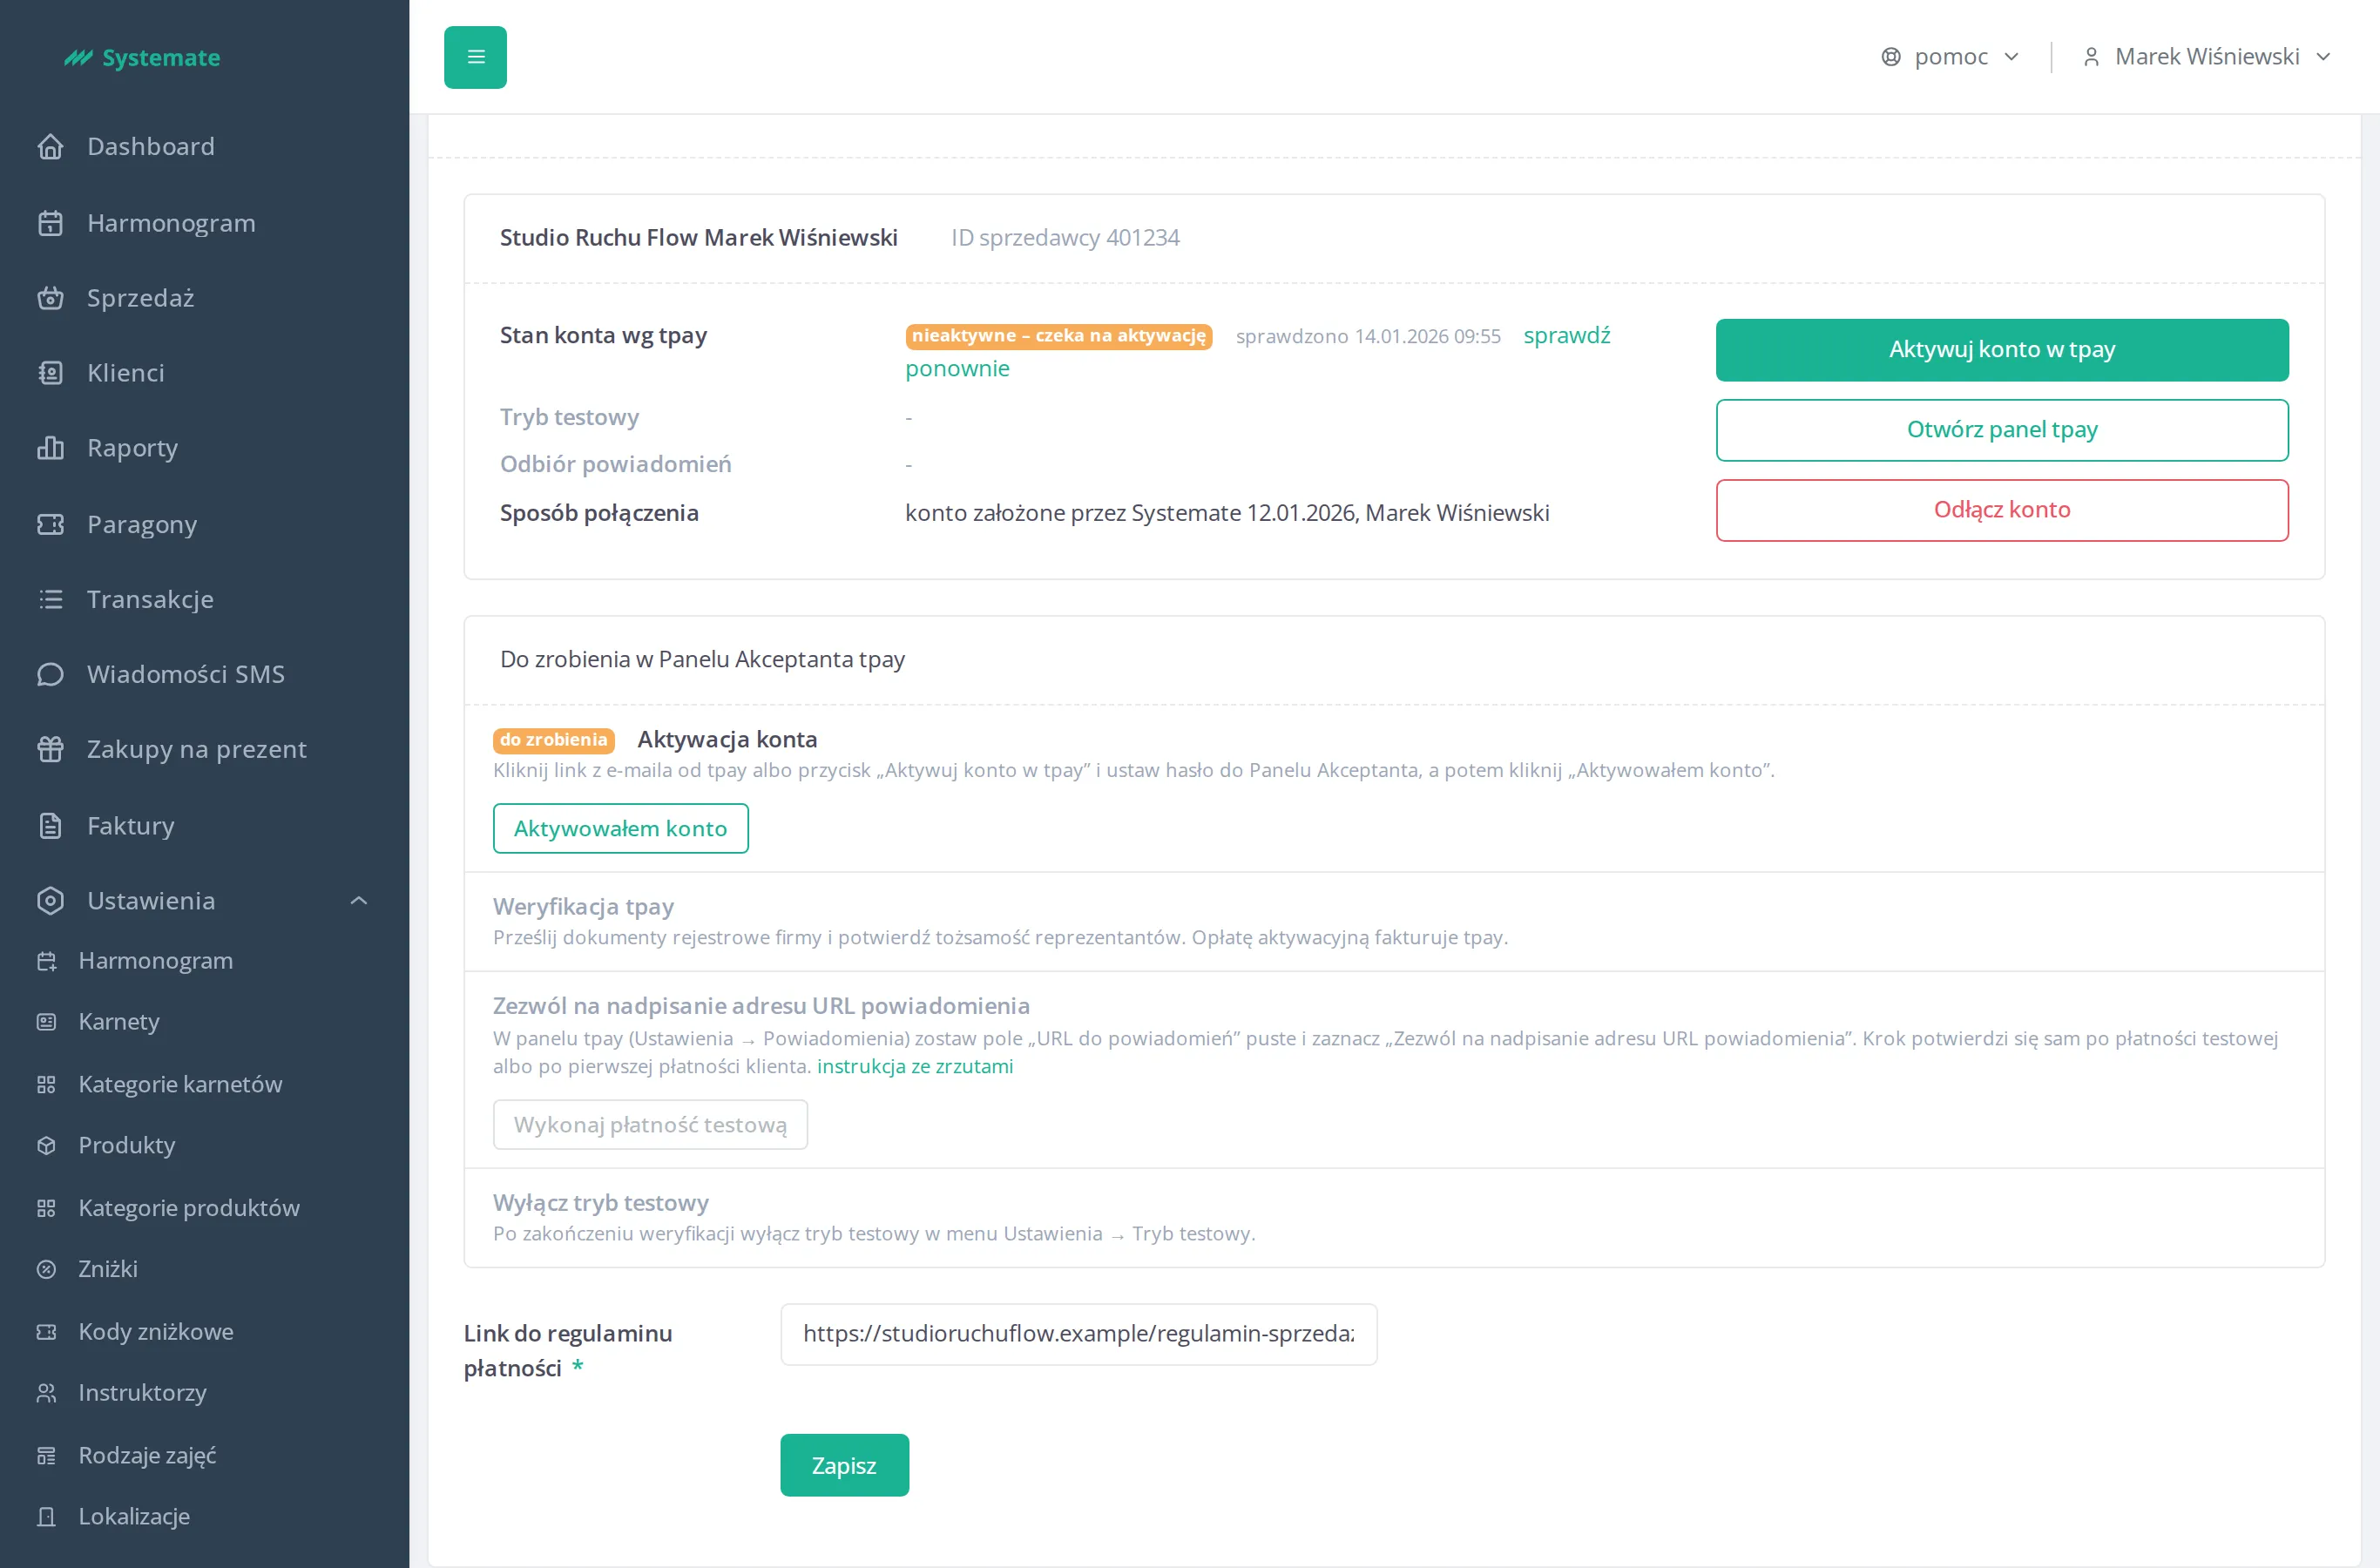Open Rodzaje zajęć settings page
This screenshot has width=2380, height=1568.
147,1456
